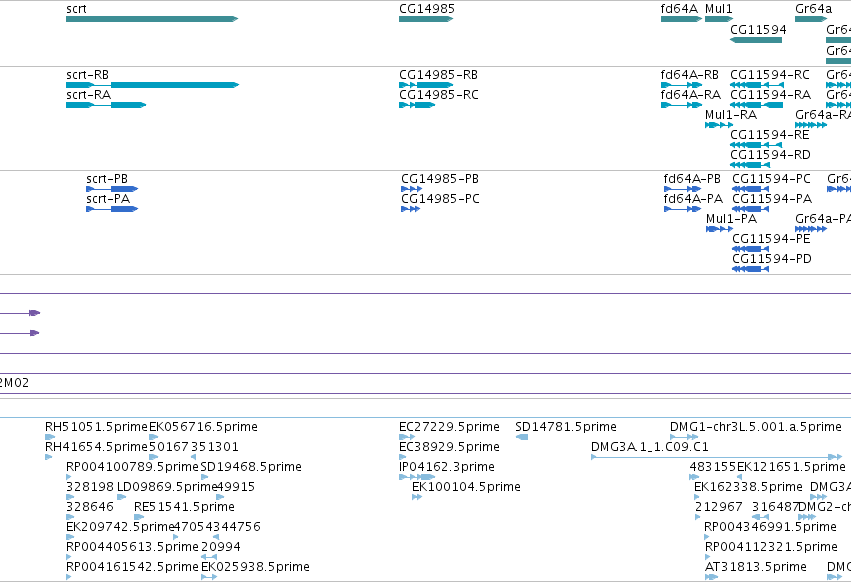This screenshot has height=582, width=851.
Task: Click transcript CG11594-RC
Action: tap(757, 85)
